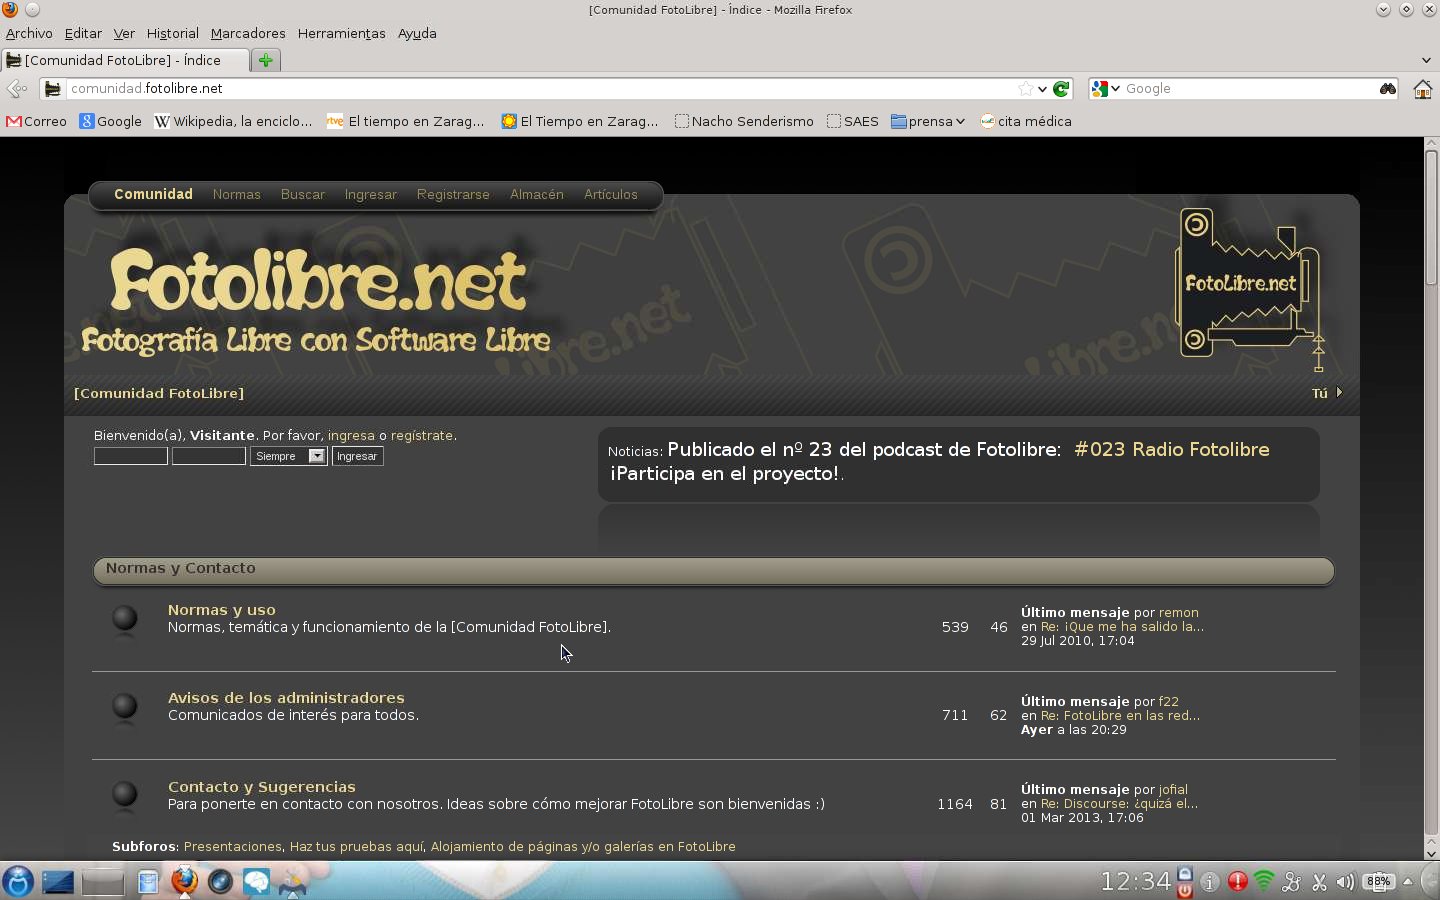Click the Correo Gmail bookmark

click(x=36, y=121)
